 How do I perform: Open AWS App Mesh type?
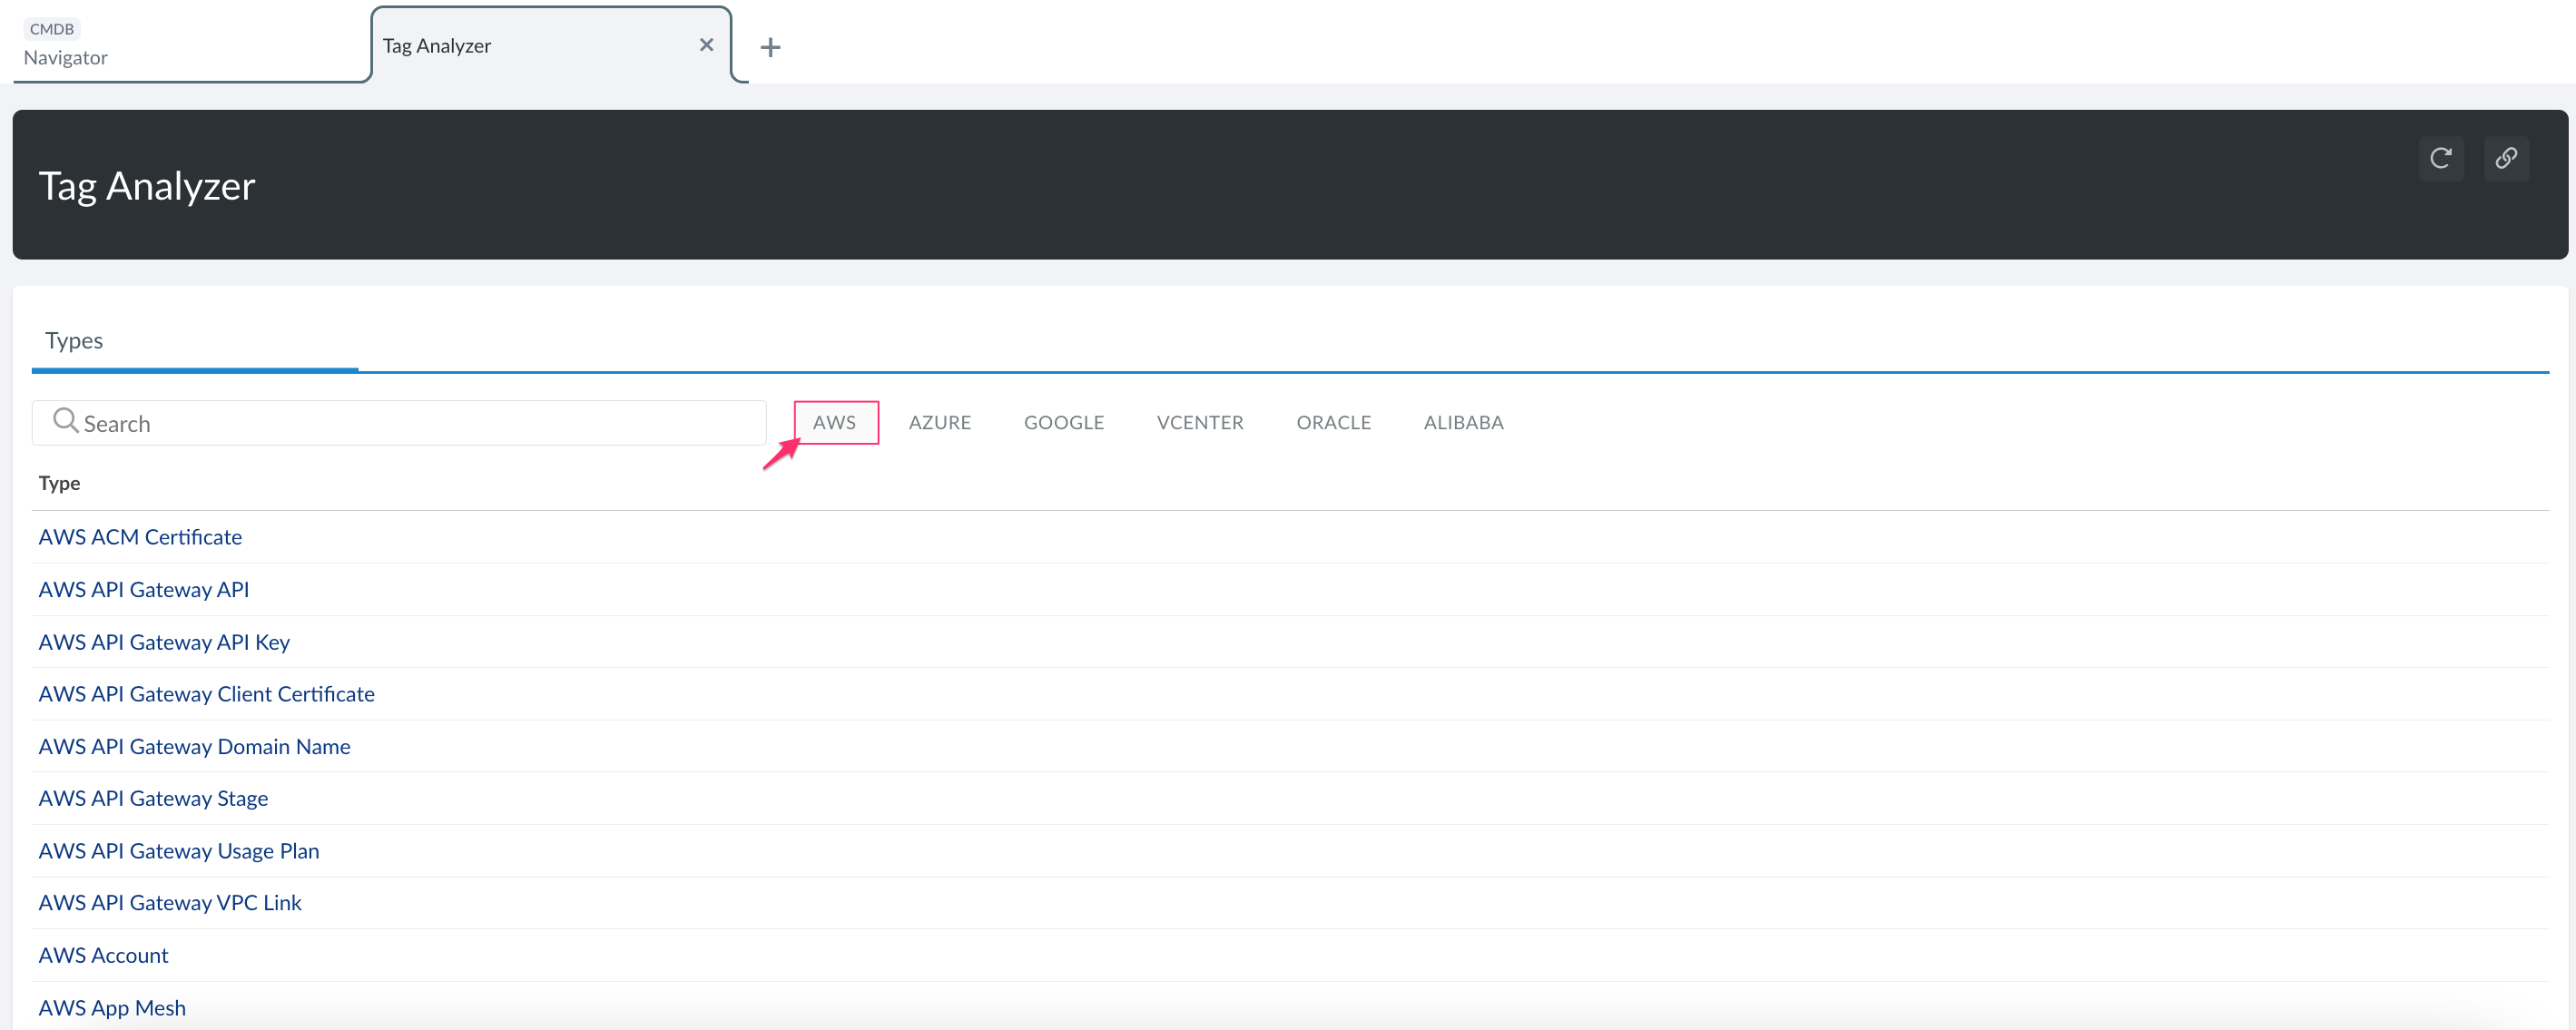tap(112, 1007)
